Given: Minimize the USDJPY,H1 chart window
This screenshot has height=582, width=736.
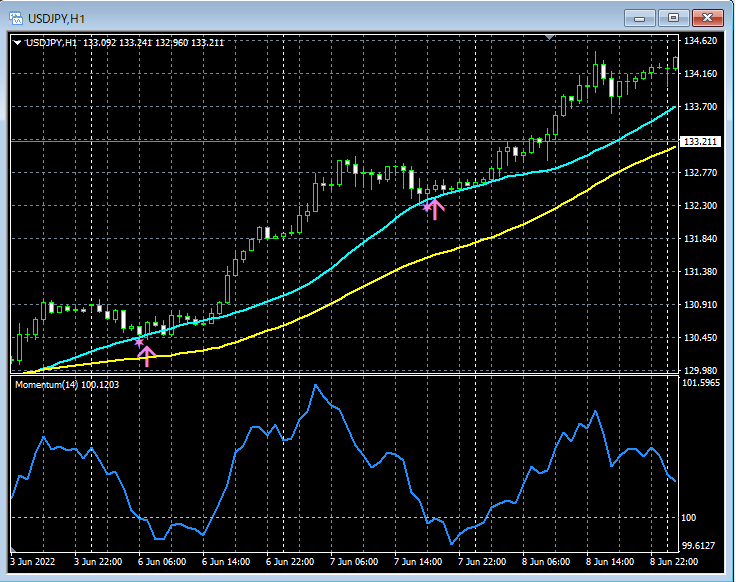Looking at the screenshot, I should 639,18.
